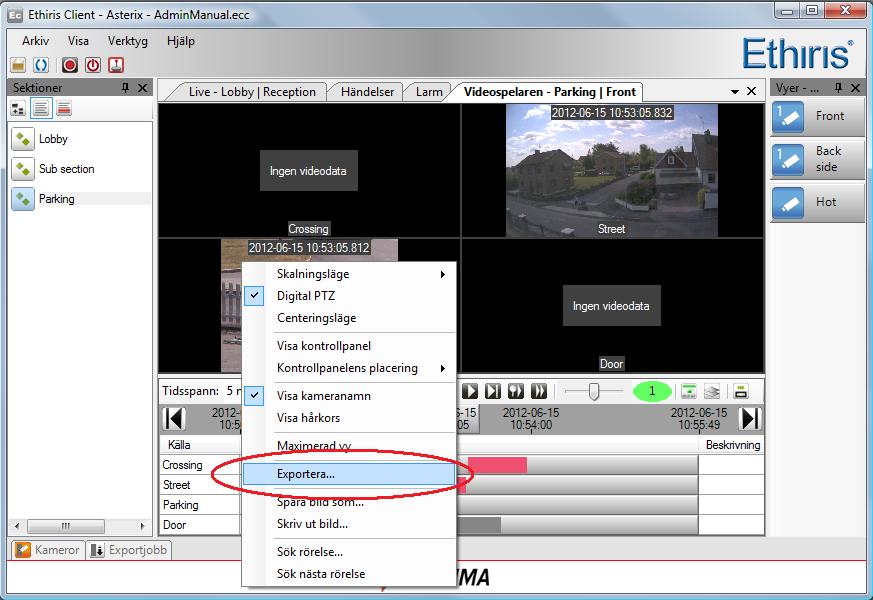Select the Parking timeline source row
Viewport: 873px width, 600px height.
click(x=180, y=505)
